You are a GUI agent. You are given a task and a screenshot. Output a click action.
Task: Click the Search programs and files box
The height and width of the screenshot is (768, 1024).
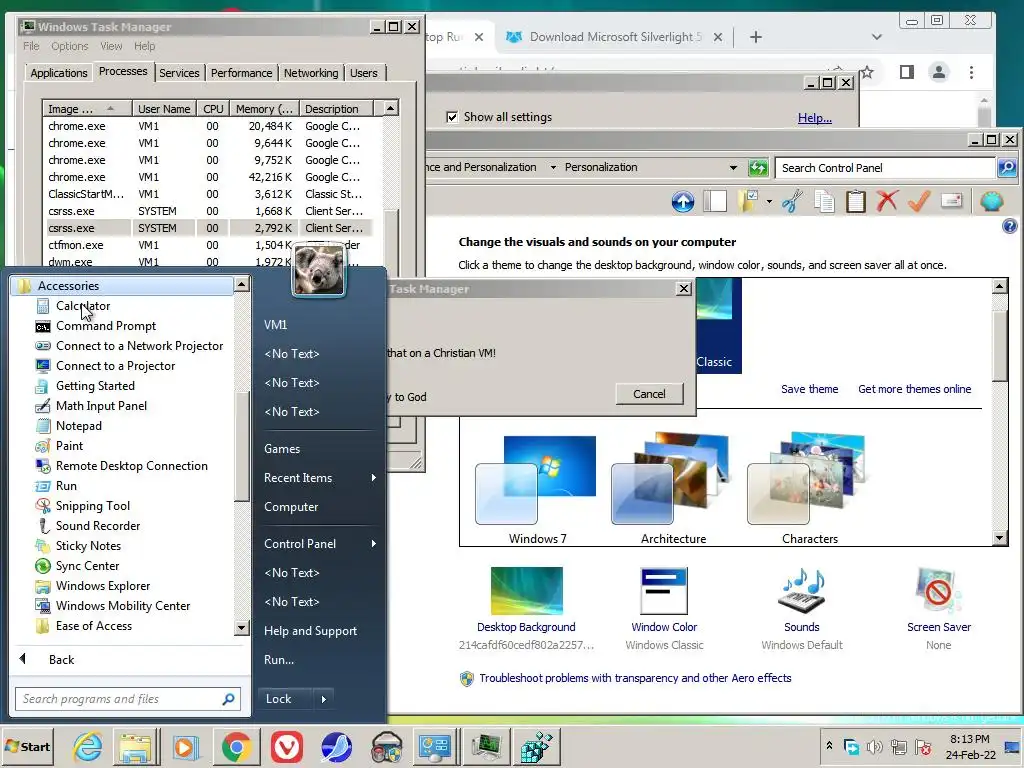point(128,699)
